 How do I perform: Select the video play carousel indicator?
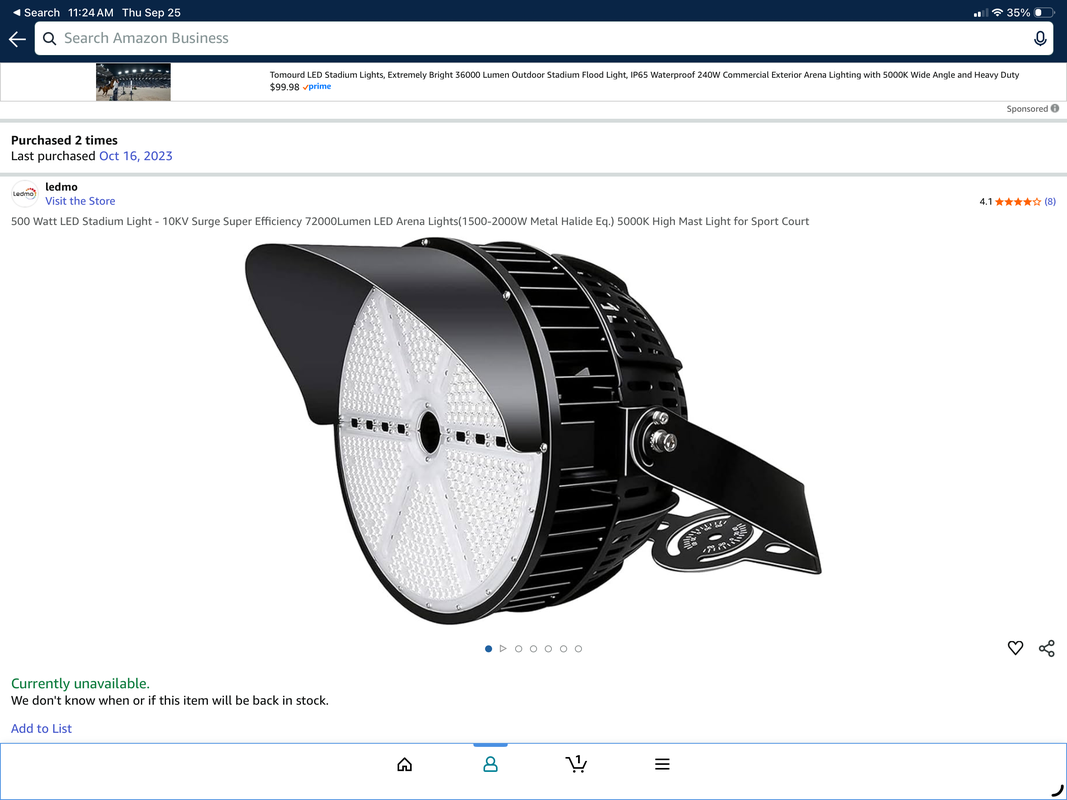503,649
